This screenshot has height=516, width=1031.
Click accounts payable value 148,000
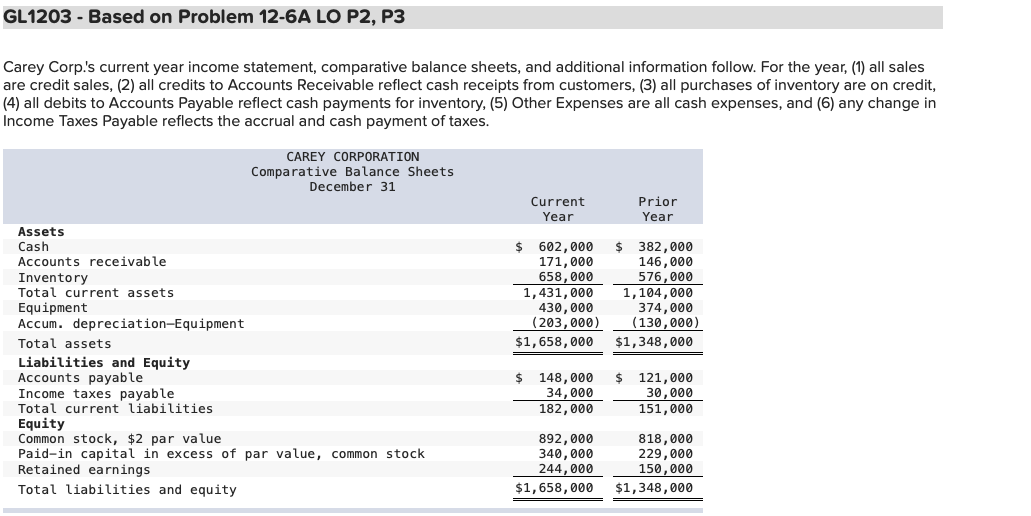click(565, 377)
